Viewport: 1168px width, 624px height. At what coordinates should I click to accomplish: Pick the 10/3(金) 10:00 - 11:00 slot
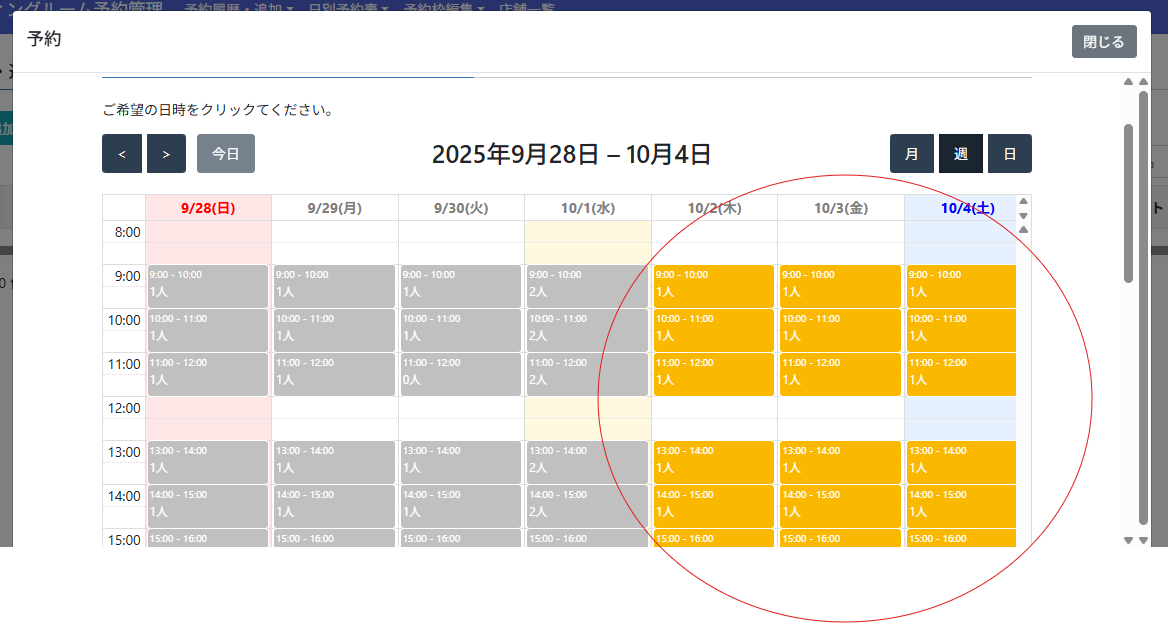(x=840, y=330)
